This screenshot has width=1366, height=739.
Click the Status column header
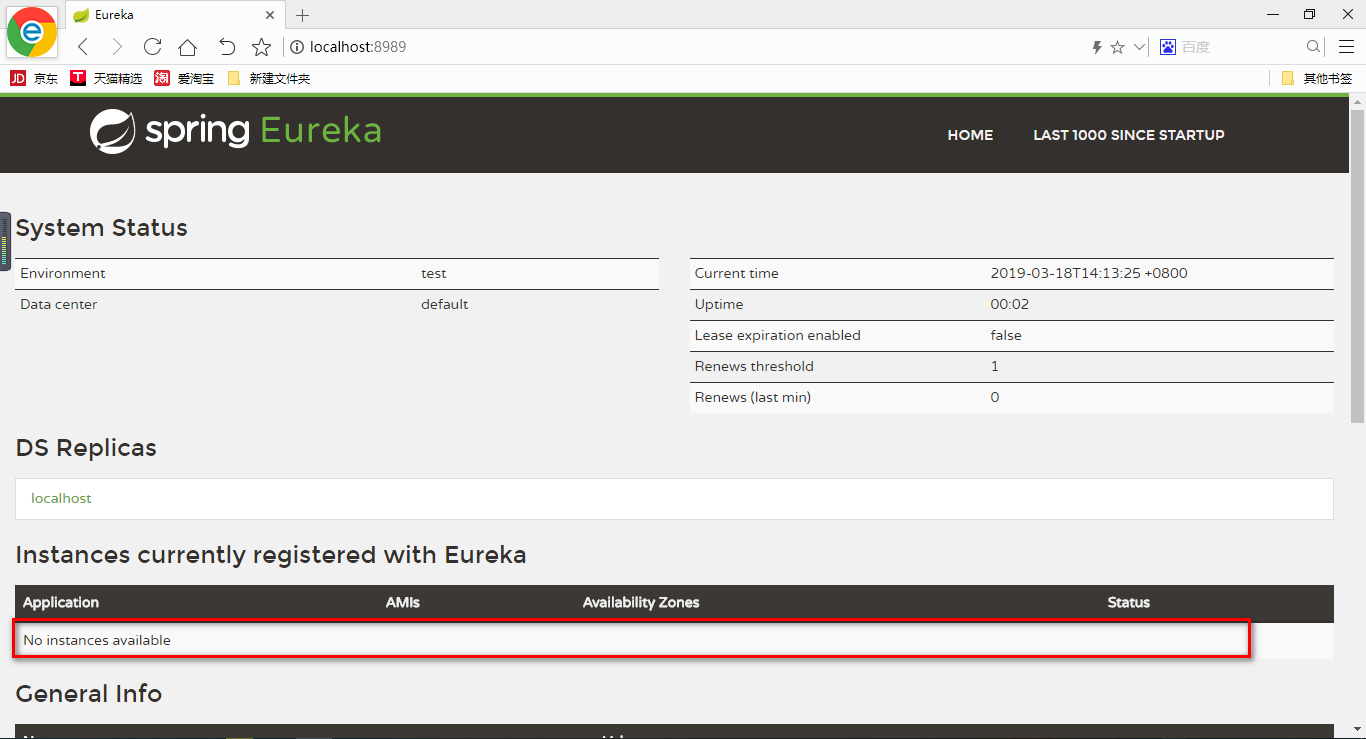(1129, 602)
